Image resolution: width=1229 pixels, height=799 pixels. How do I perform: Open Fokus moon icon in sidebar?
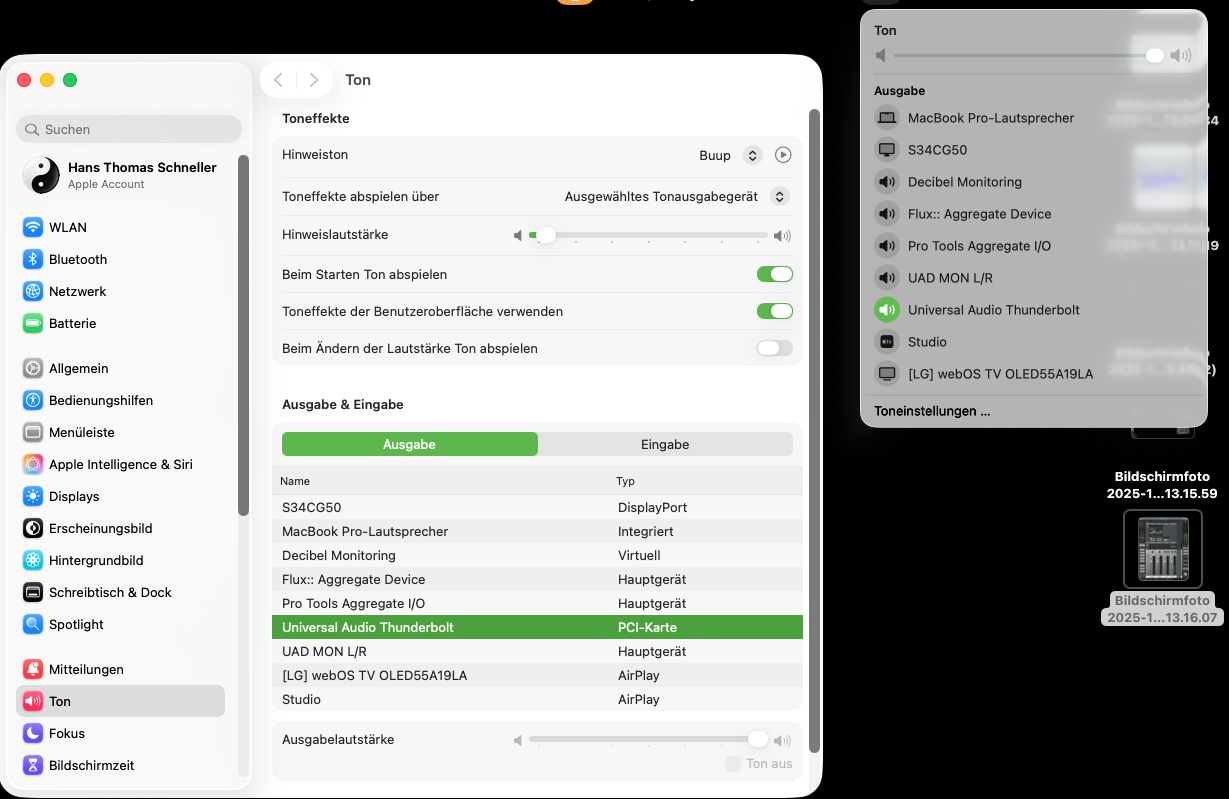(x=33, y=733)
